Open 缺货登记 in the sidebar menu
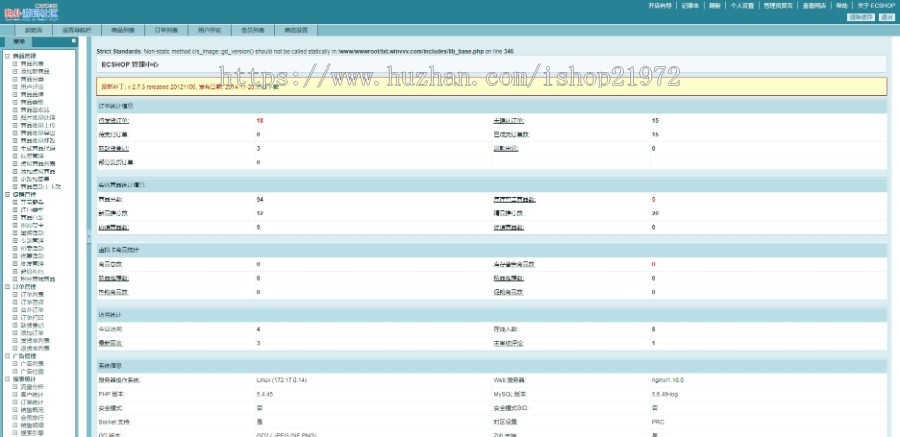Image resolution: width=900 pixels, height=437 pixels. pos(32,325)
